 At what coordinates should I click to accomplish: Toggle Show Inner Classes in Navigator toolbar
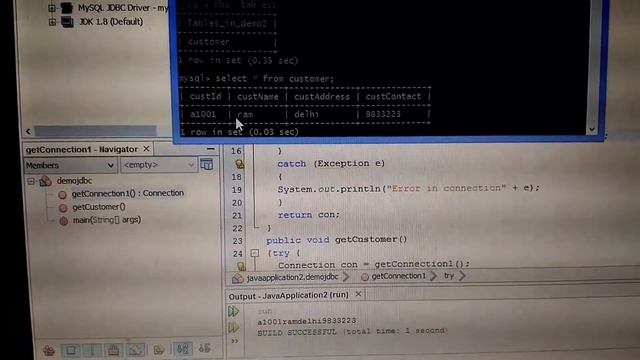coord(135,350)
